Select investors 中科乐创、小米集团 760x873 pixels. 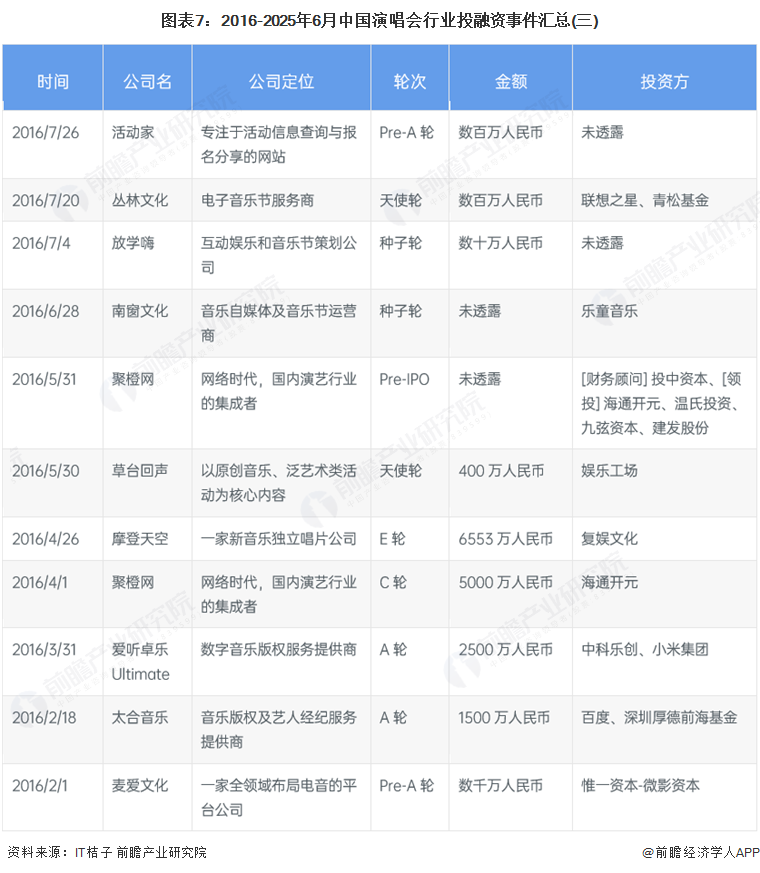(645, 650)
